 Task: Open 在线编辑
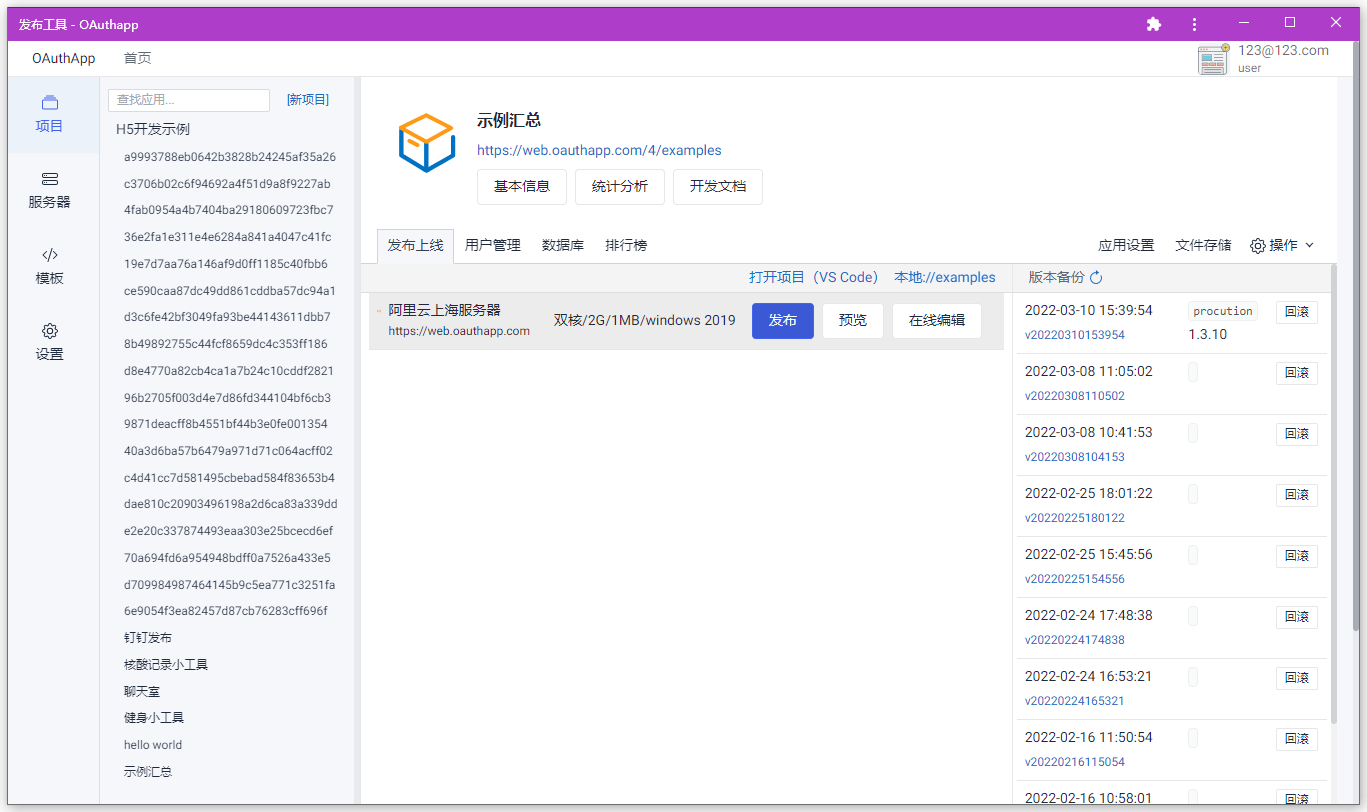click(937, 321)
